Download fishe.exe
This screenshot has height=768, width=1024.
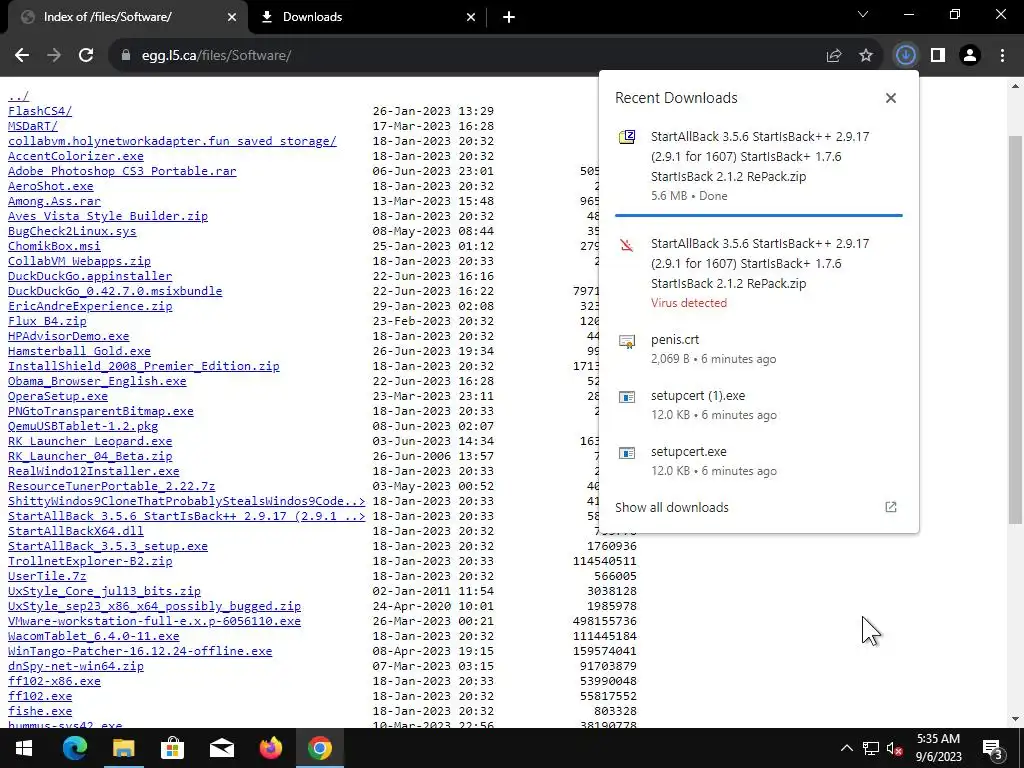tap(40, 712)
